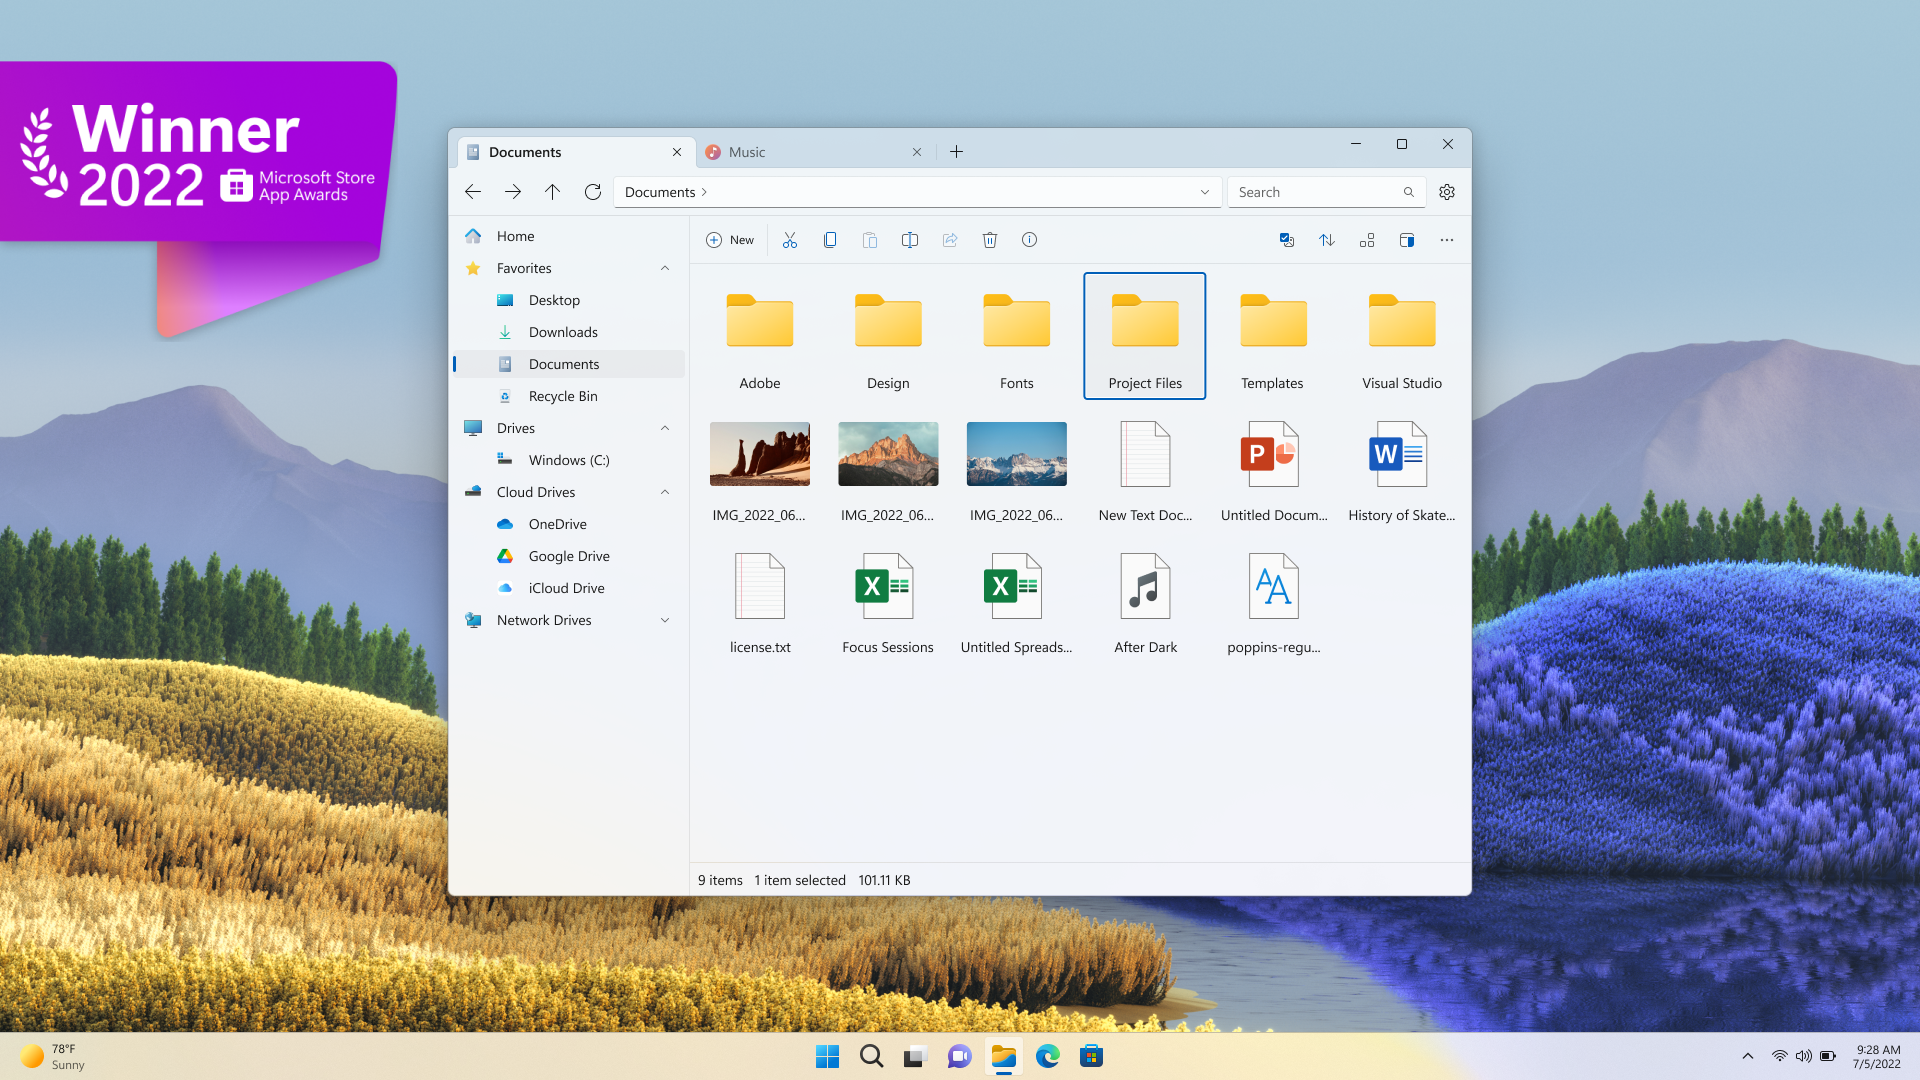Screen dimensions: 1920x1080
Task: Click the New button
Action: 730,240
